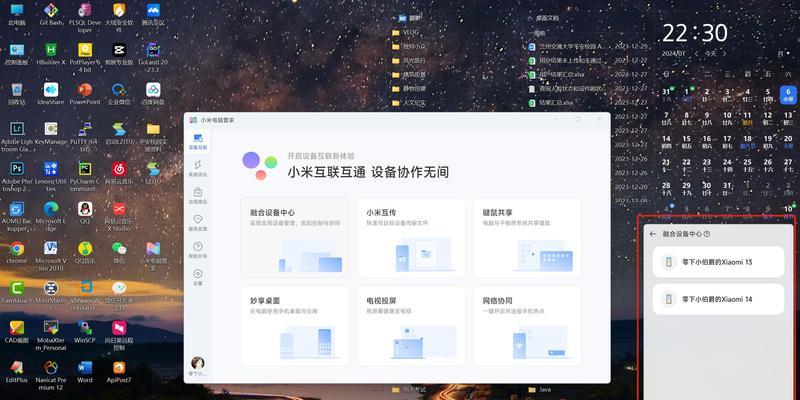Viewport: 800px width, 400px height.
Task: Open Camtasia 9 desktop icon
Action: pyautogui.click(x=17, y=292)
